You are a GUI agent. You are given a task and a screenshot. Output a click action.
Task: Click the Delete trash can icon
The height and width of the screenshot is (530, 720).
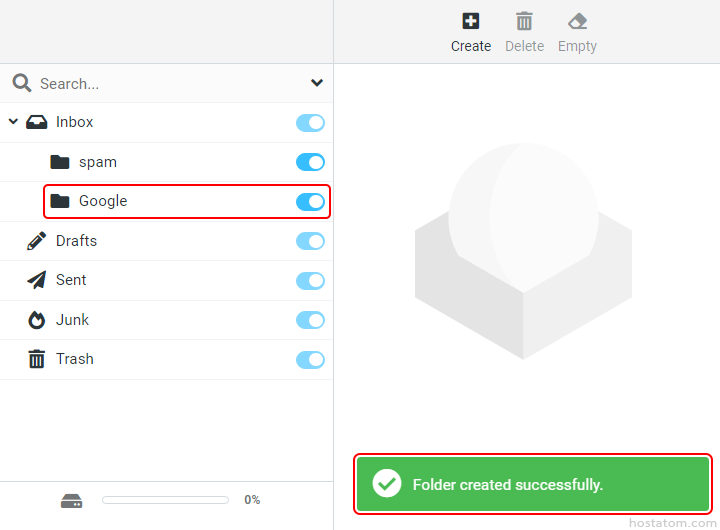(x=524, y=21)
